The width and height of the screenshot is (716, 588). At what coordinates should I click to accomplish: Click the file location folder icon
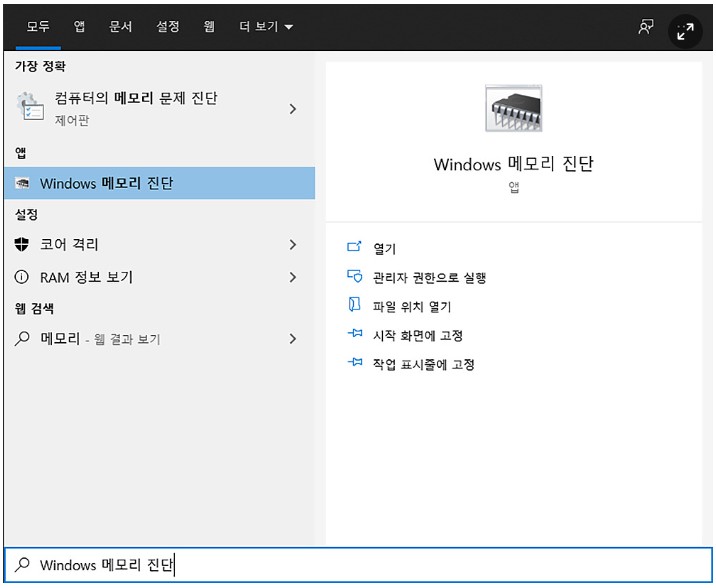[354, 304]
